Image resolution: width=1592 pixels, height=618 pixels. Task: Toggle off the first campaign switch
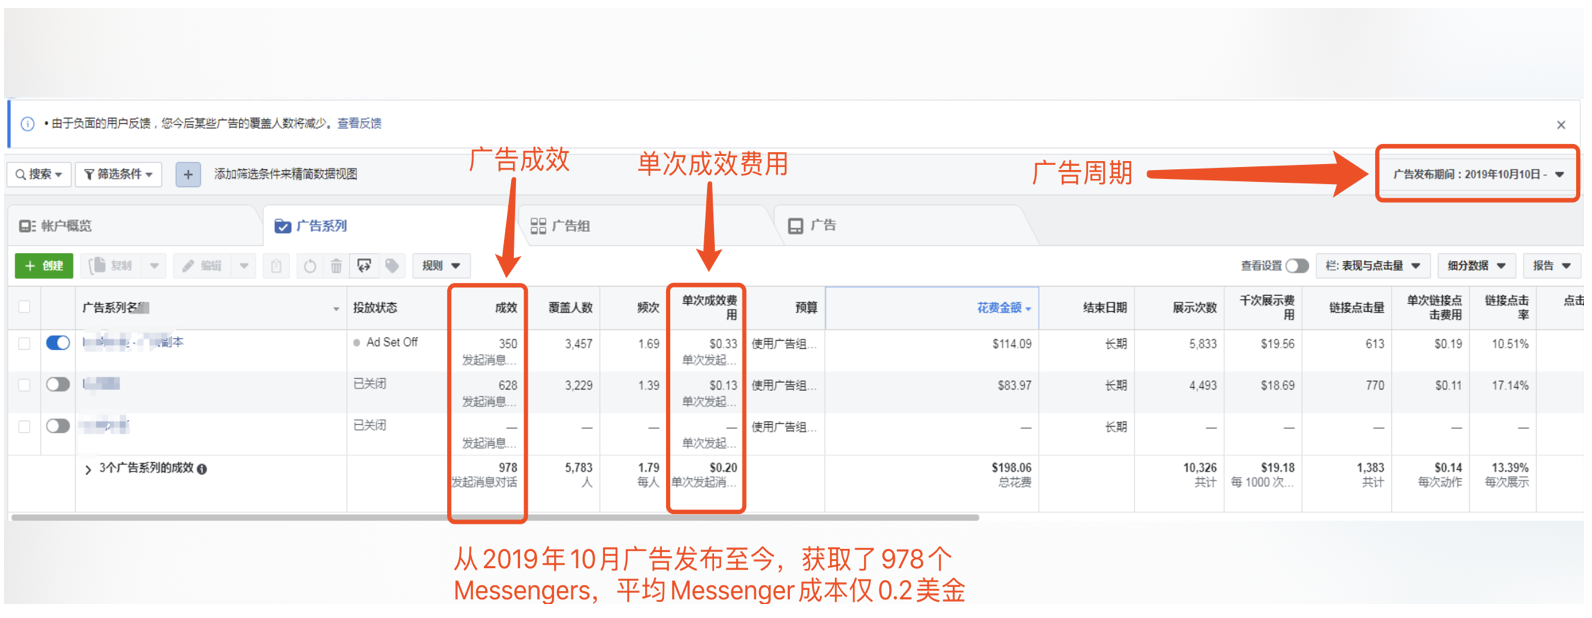[x=58, y=343]
